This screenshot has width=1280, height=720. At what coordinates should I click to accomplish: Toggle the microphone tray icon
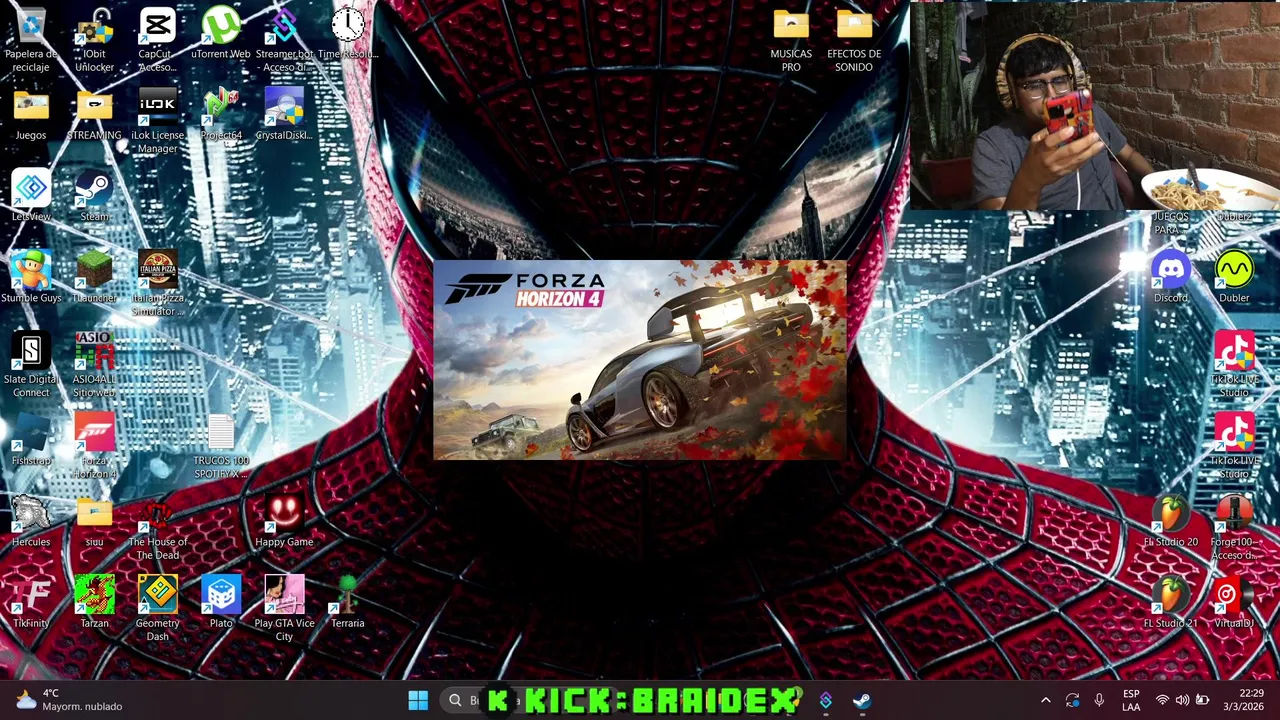pyautogui.click(x=1099, y=700)
